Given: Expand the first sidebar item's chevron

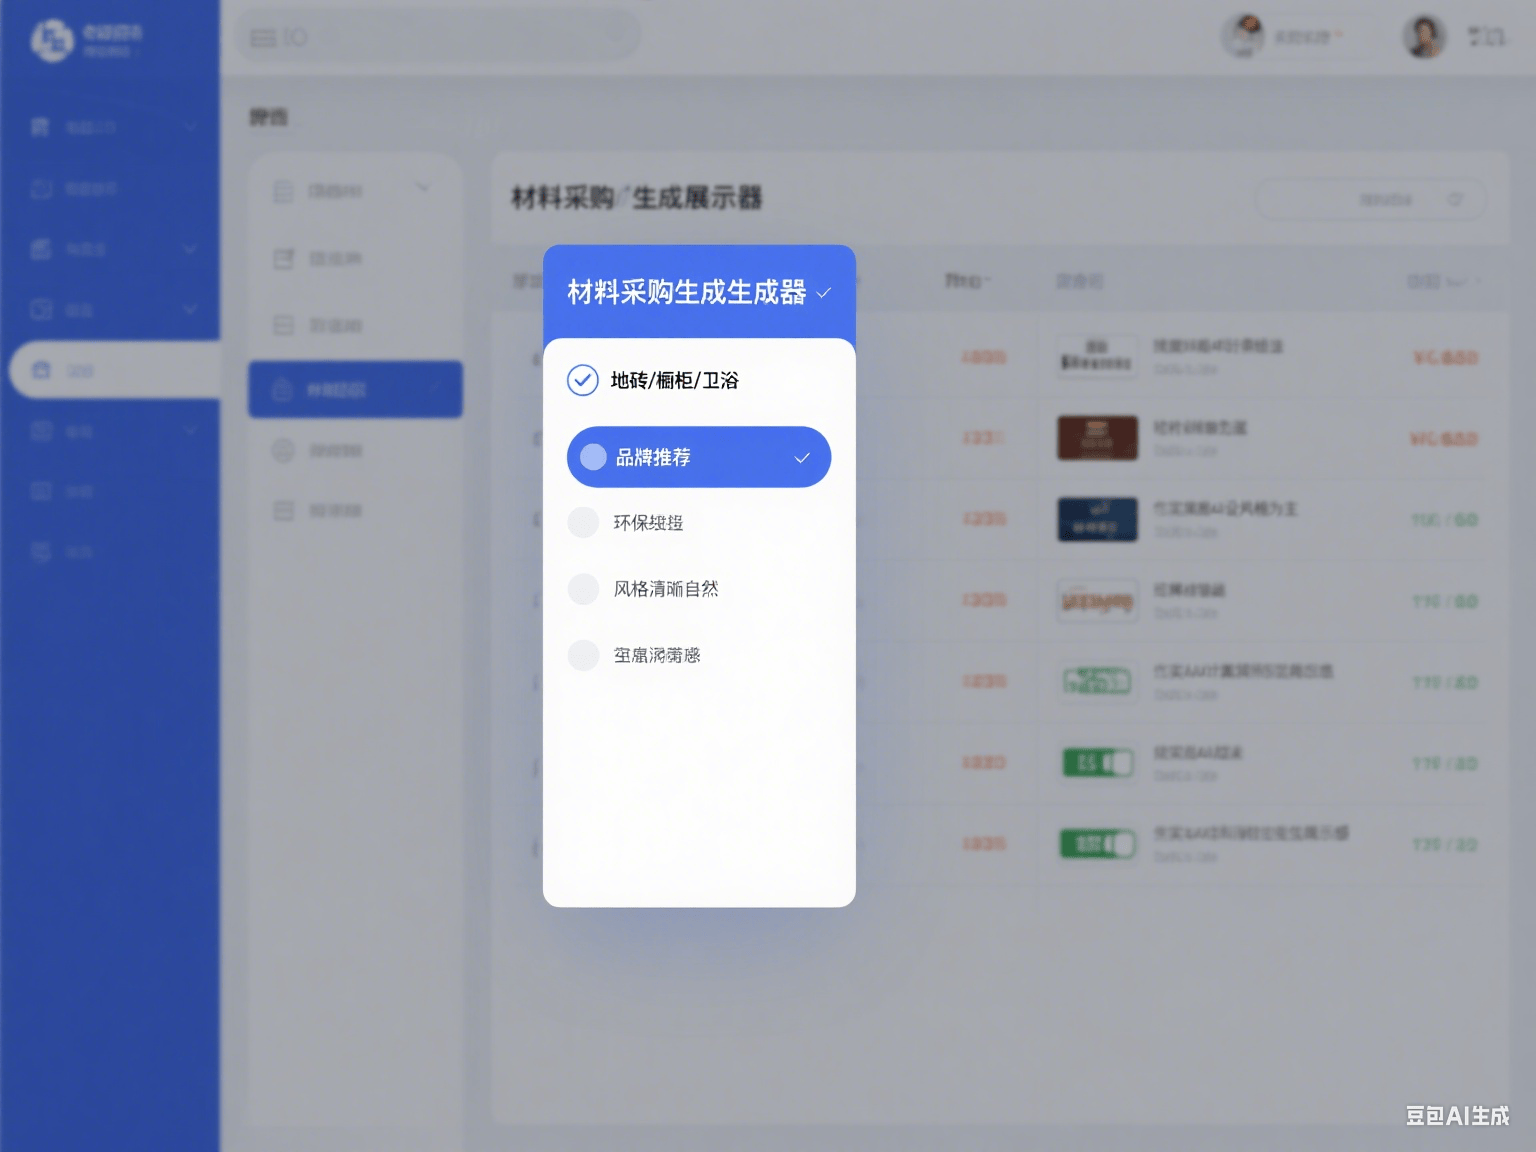Looking at the screenshot, I should tap(190, 127).
